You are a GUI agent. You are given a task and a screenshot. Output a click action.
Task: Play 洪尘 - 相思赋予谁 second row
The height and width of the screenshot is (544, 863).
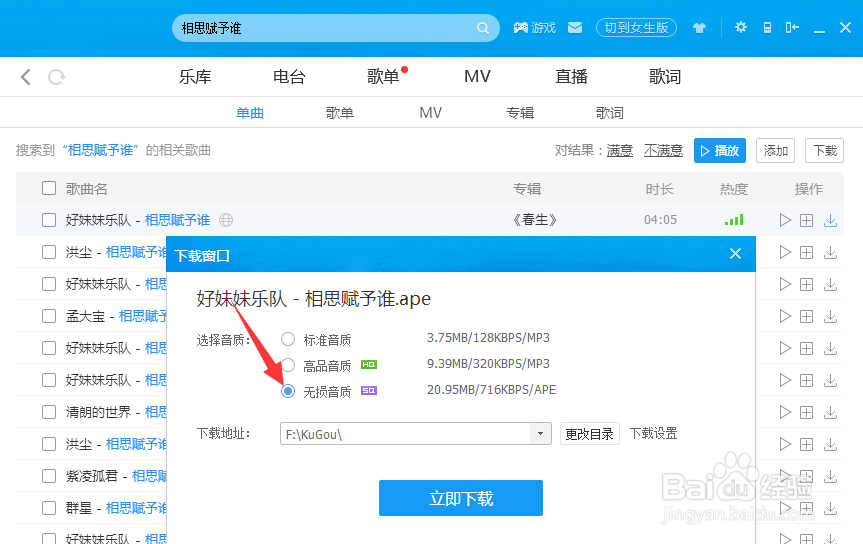coord(785,252)
